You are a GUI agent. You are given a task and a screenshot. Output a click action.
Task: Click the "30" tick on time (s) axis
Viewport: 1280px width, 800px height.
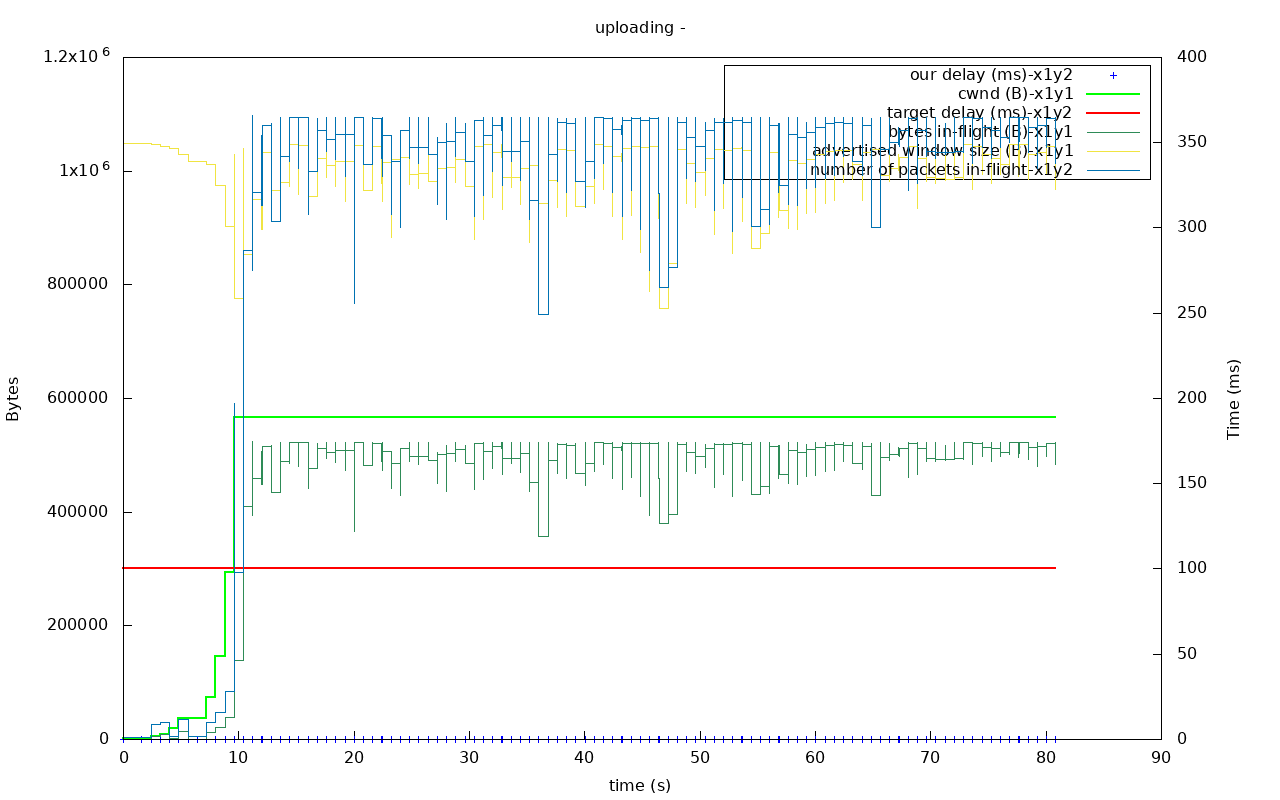(x=470, y=758)
